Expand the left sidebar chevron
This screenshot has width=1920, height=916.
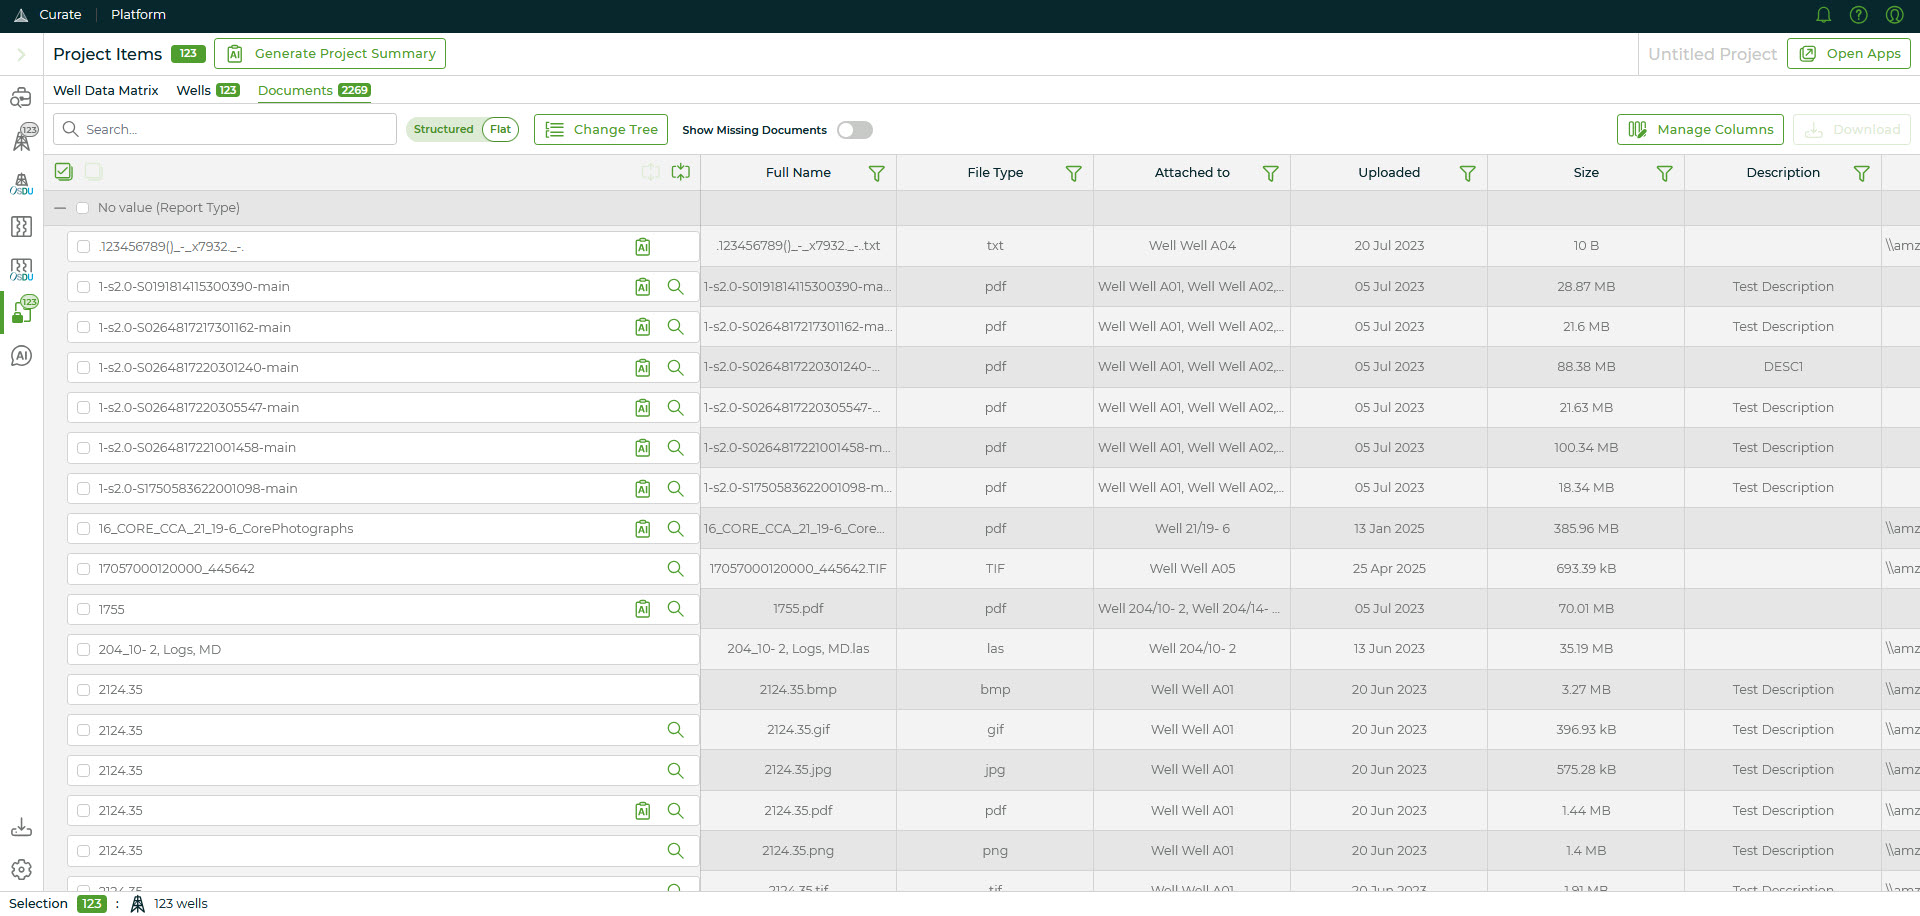(x=21, y=55)
